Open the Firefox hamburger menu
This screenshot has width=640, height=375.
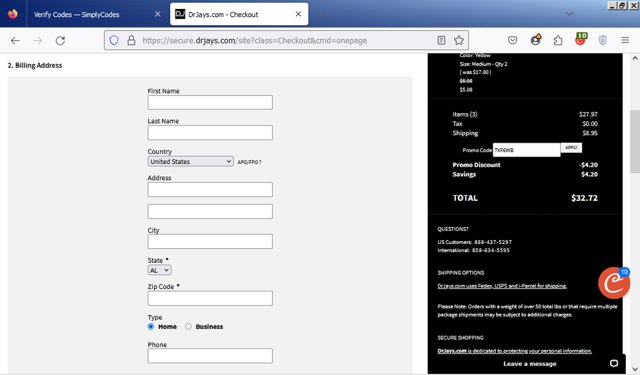[x=625, y=40]
